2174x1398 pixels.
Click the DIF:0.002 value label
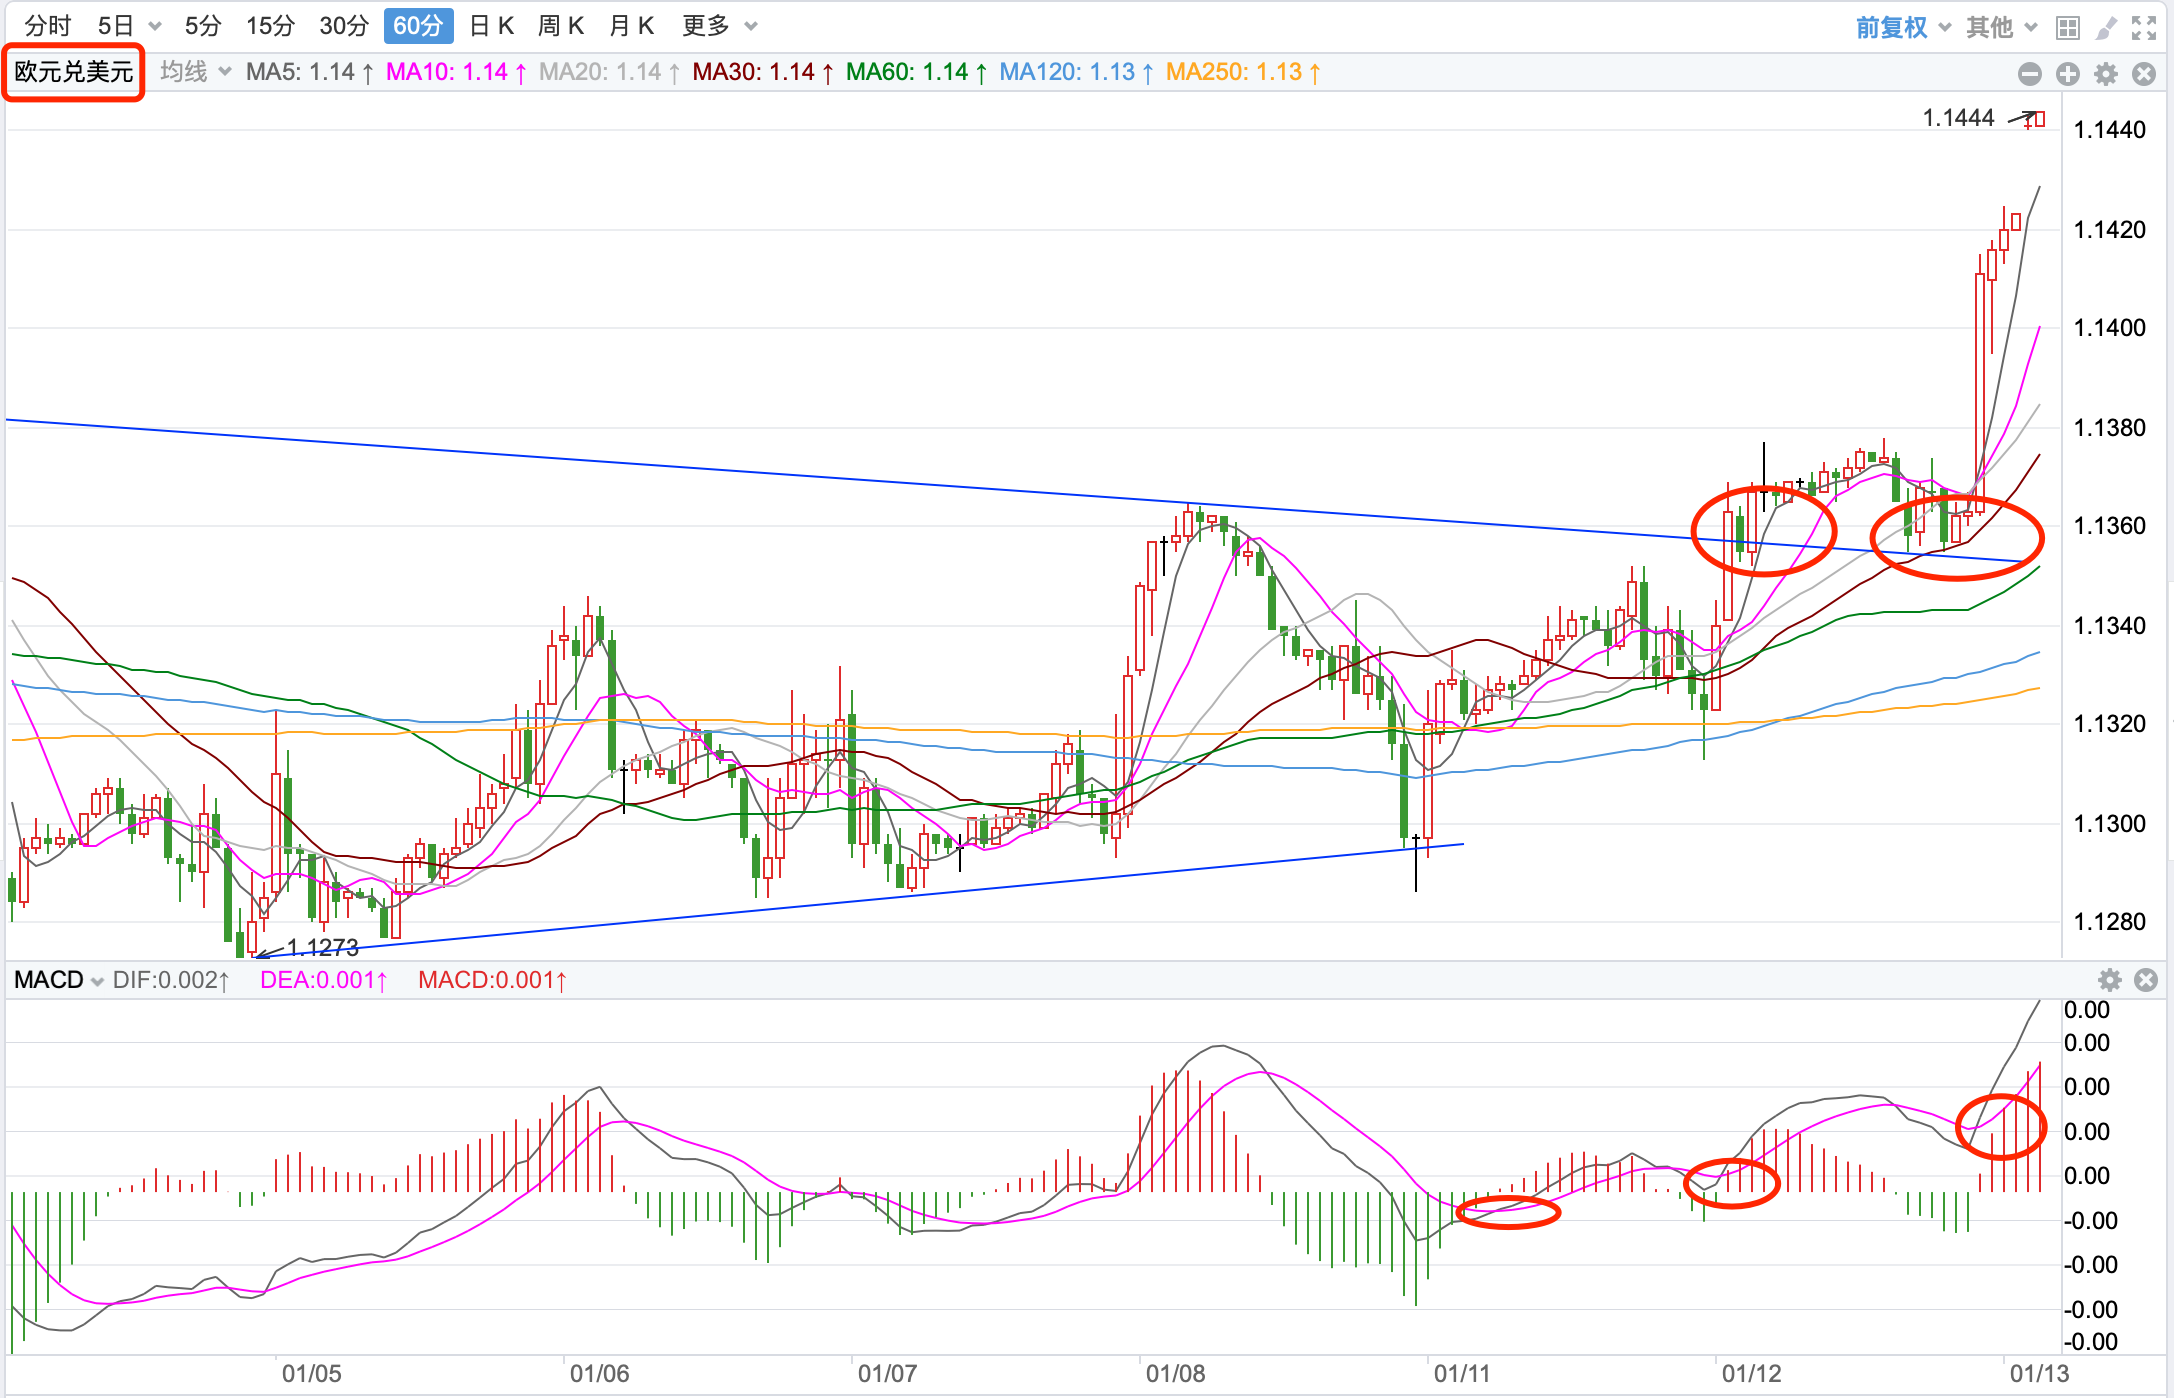[171, 980]
